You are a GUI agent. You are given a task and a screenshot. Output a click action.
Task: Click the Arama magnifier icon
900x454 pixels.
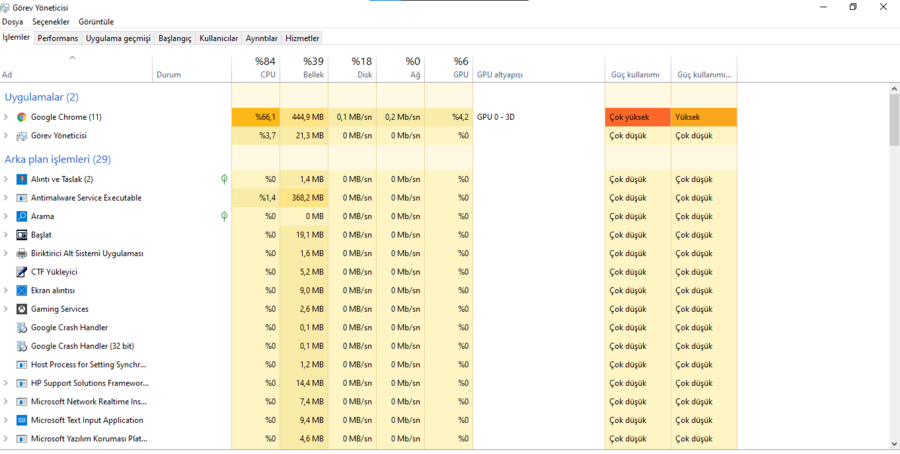click(21, 216)
